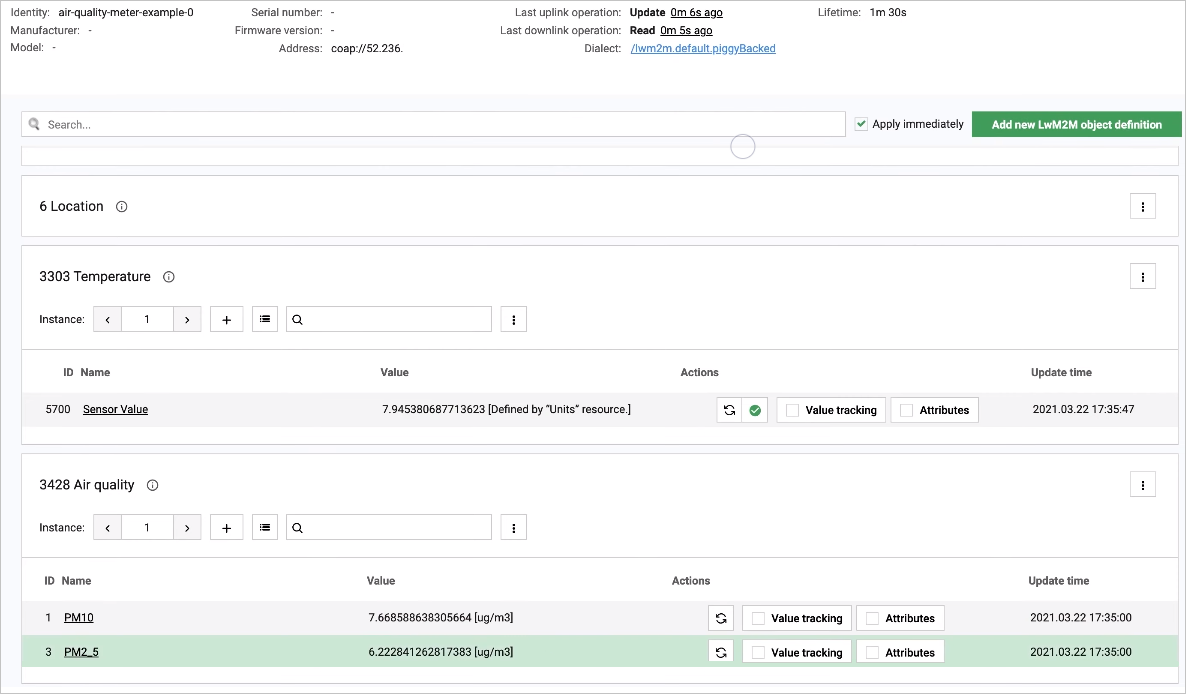Open info icon next to 3428 Air quality
Viewport: 1186px width, 694px height.
[153, 485]
